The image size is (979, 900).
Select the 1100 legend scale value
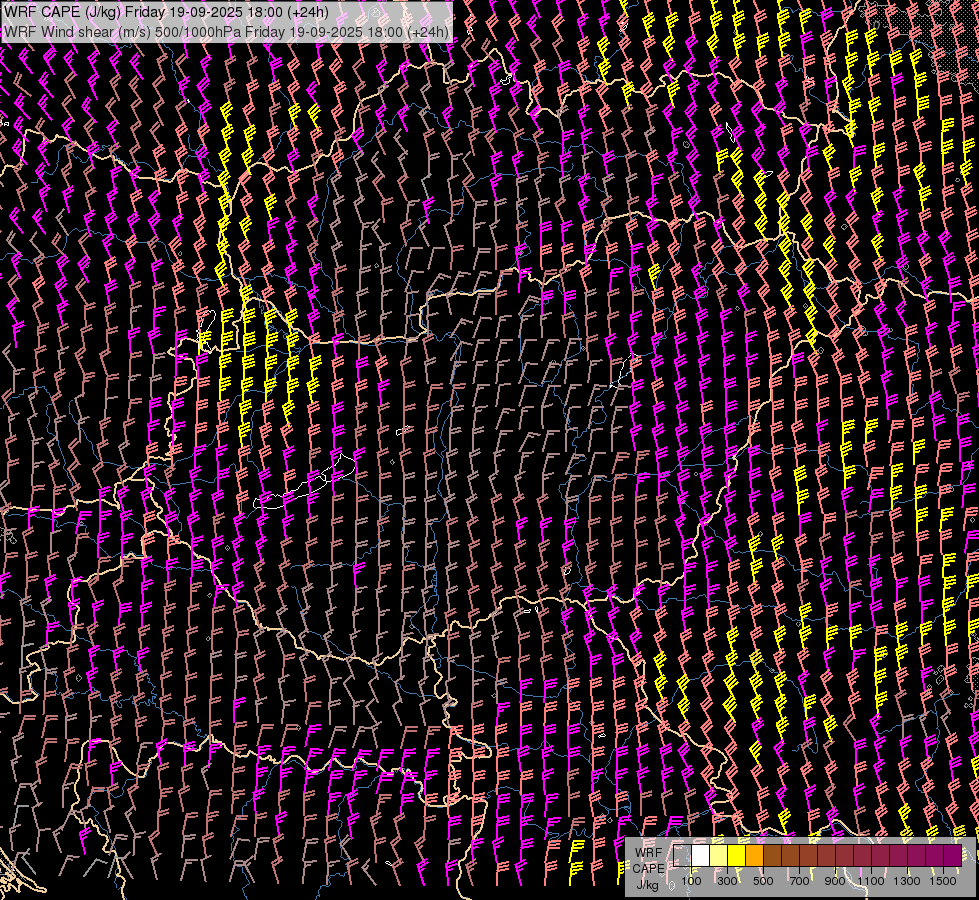(870, 881)
